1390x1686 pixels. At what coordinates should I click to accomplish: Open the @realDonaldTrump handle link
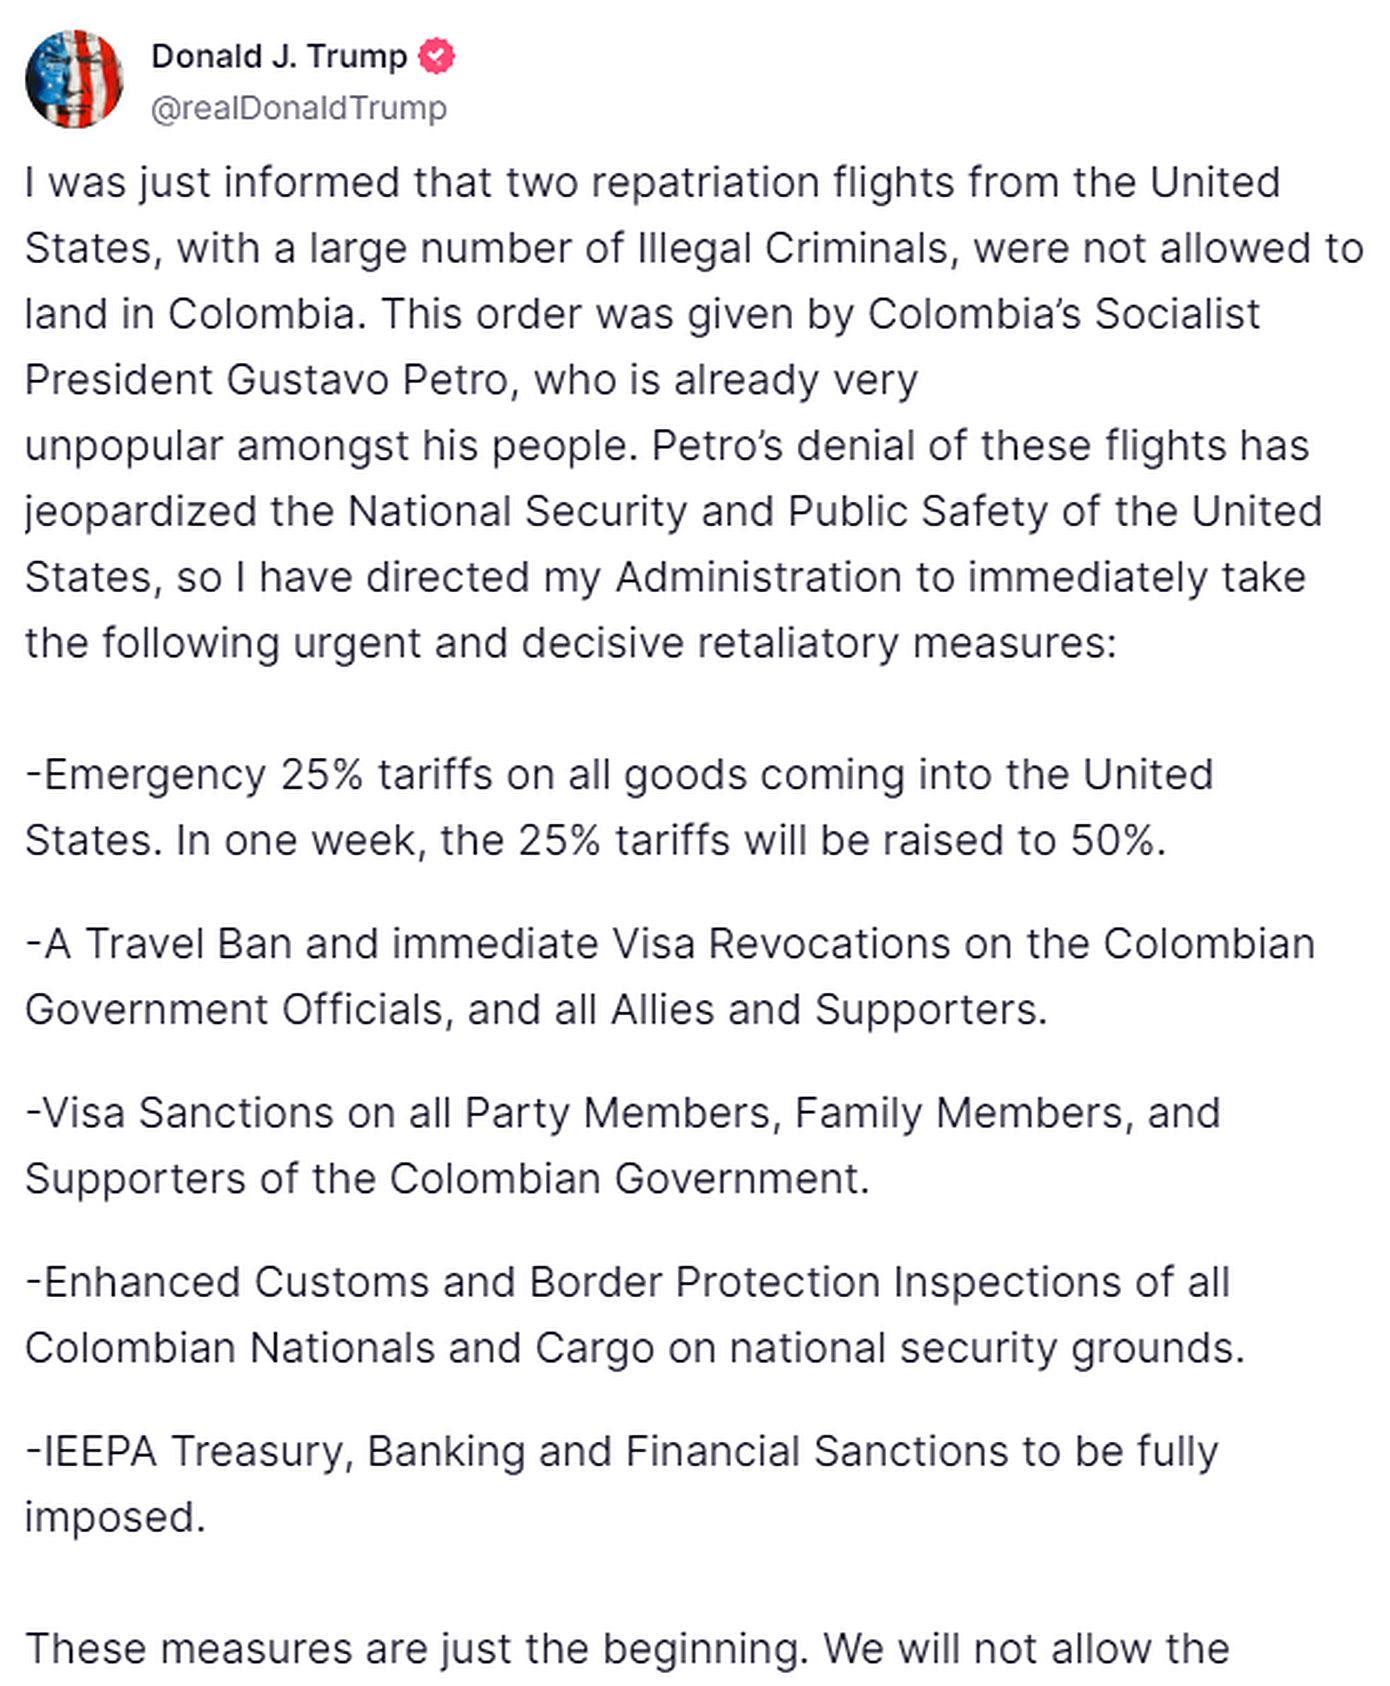(298, 107)
